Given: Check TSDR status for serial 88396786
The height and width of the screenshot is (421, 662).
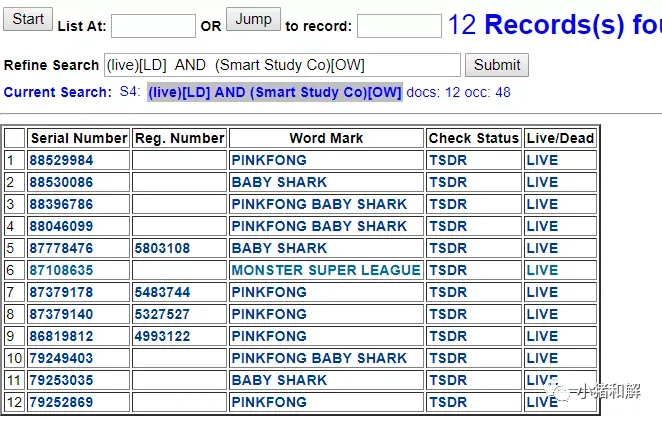Looking at the screenshot, I should (x=448, y=204).
